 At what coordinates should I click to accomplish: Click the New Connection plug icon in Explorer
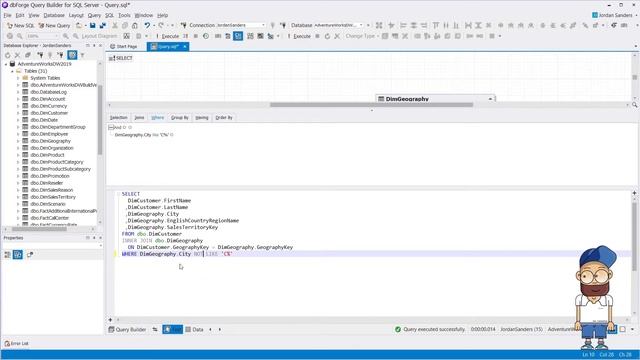tap(40, 55)
